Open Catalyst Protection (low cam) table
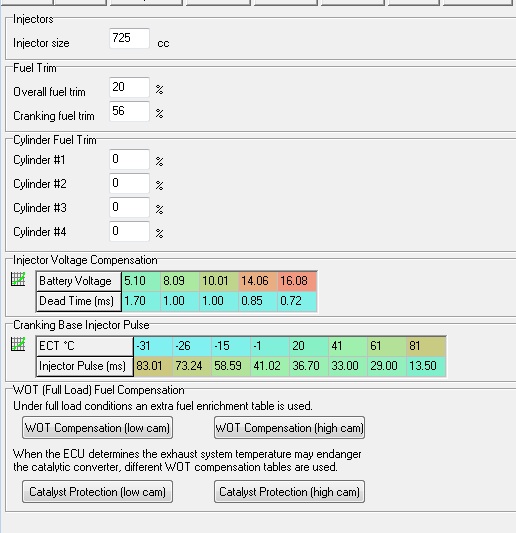This screenshot has height=533, width=516. [98, 492]
